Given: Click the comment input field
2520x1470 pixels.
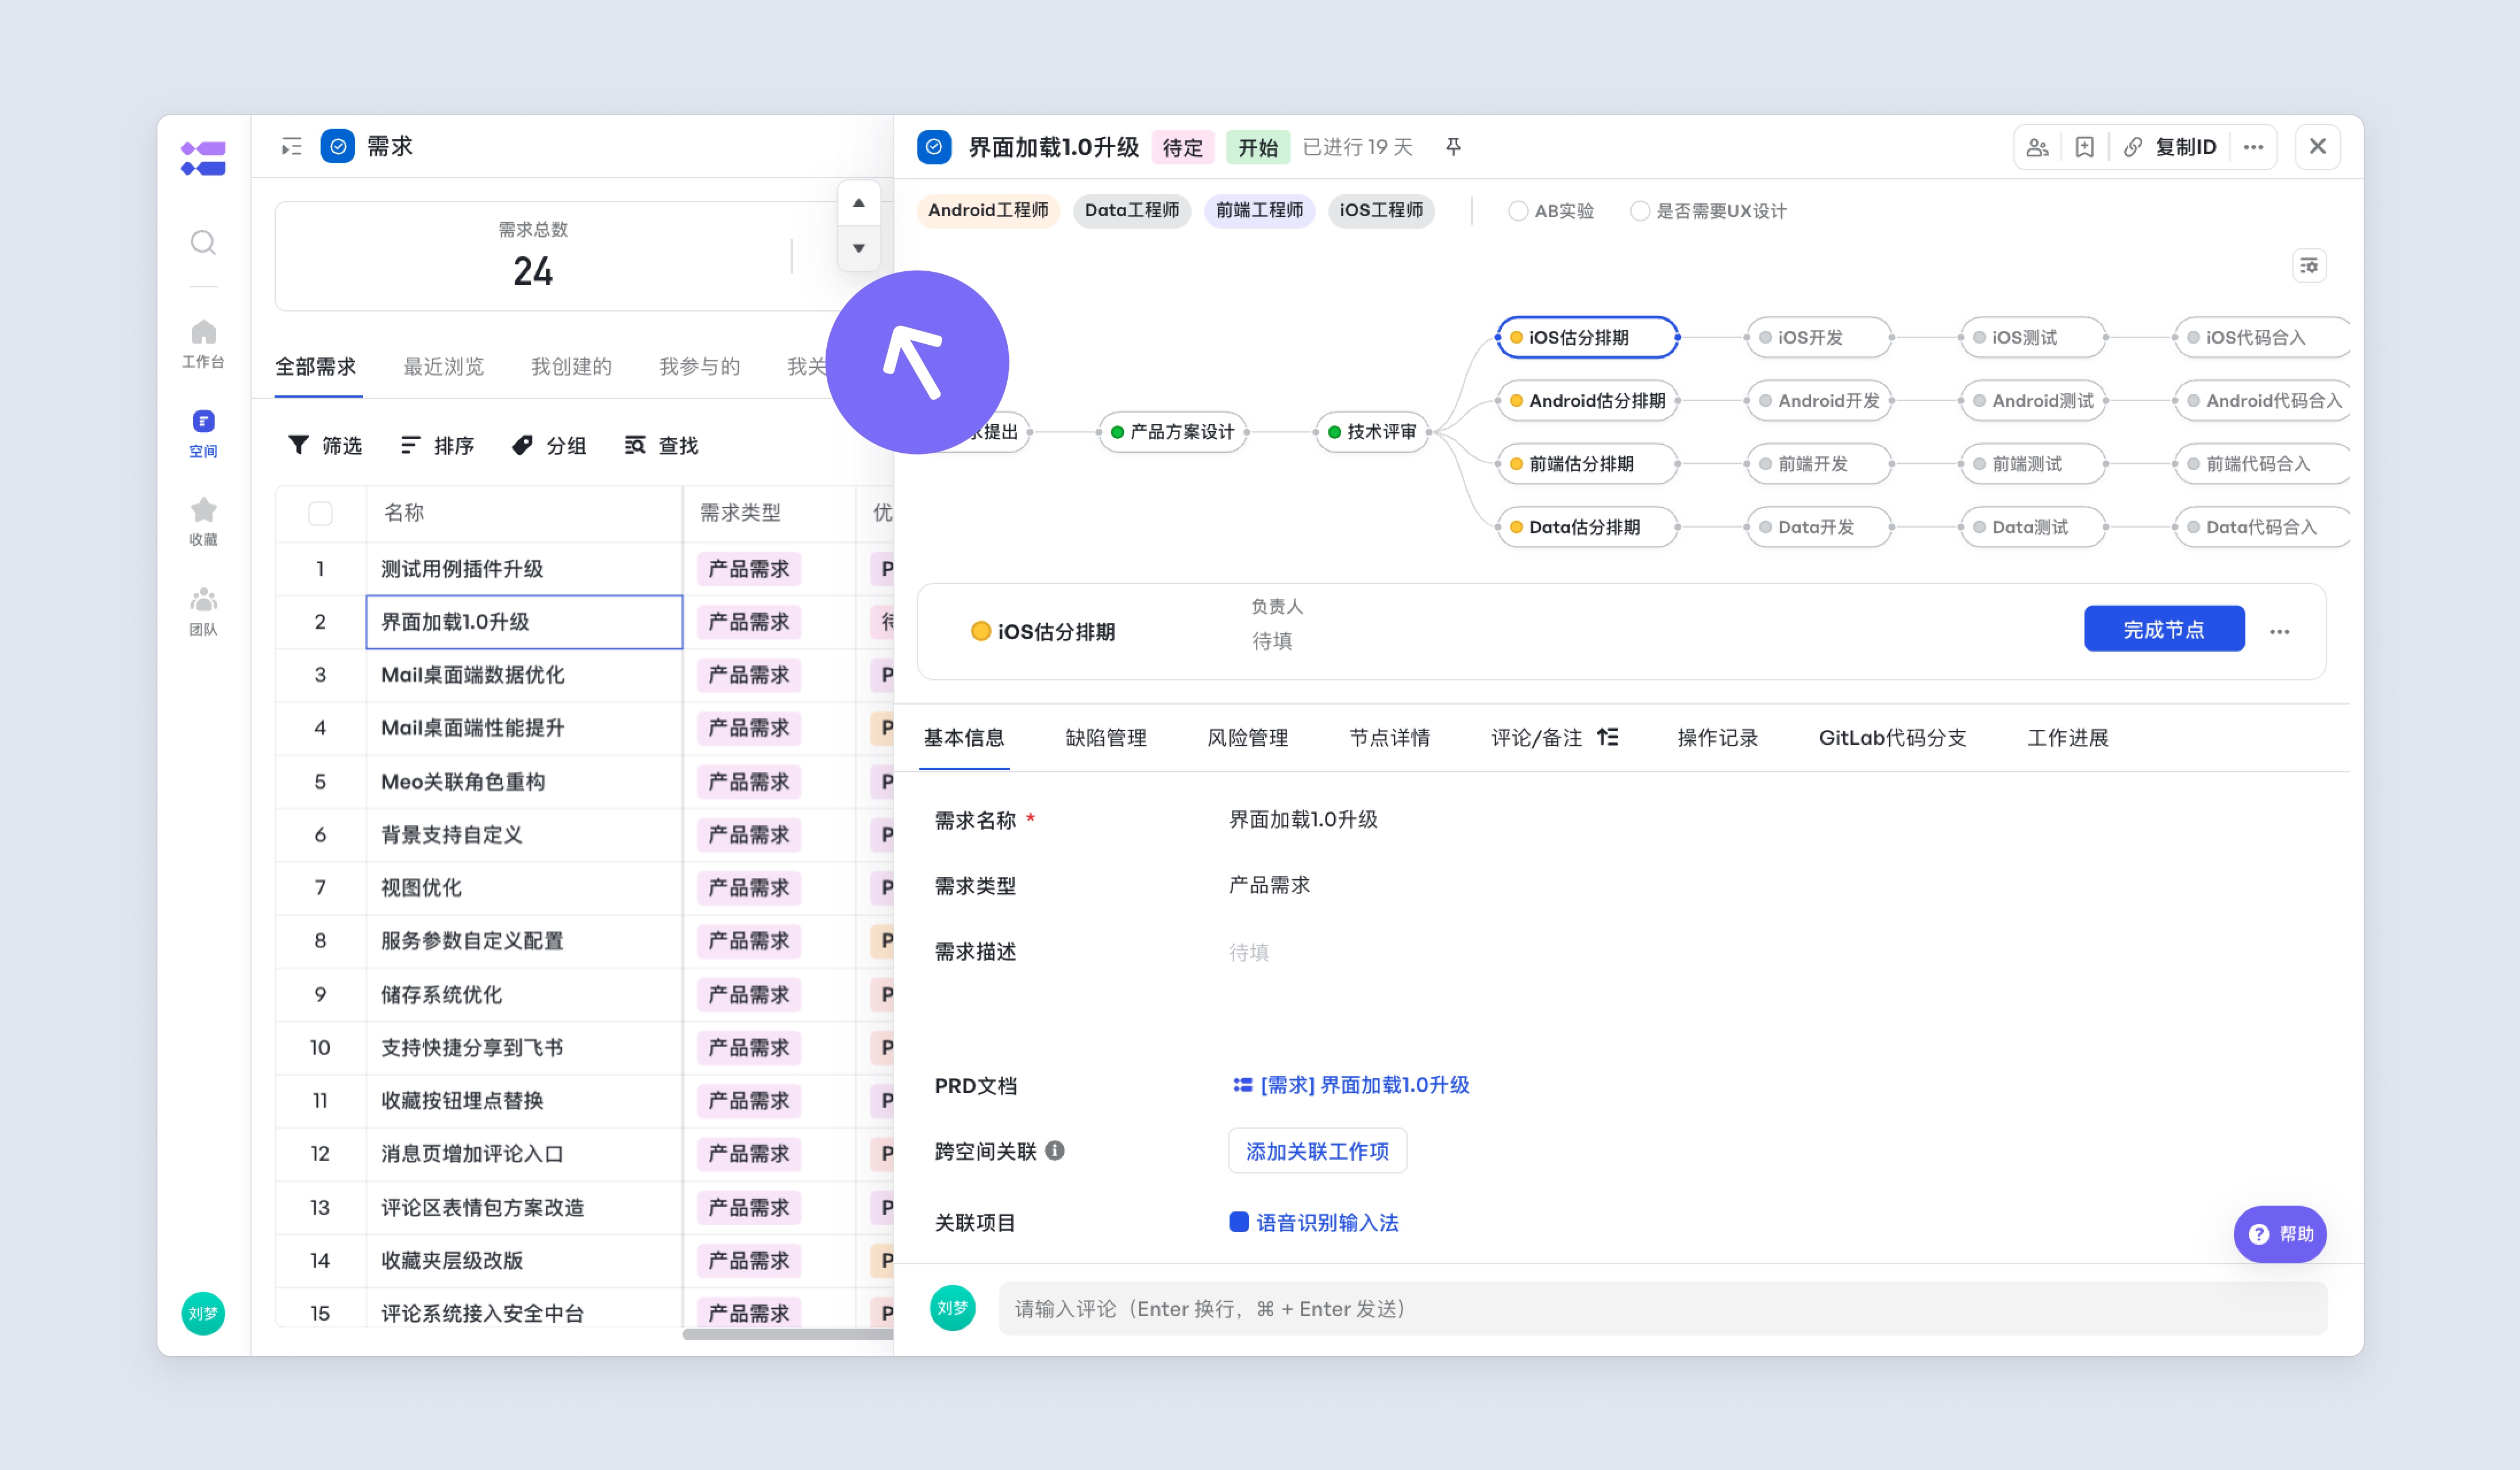Looking at the screenshot, I should (1662, 1308).
